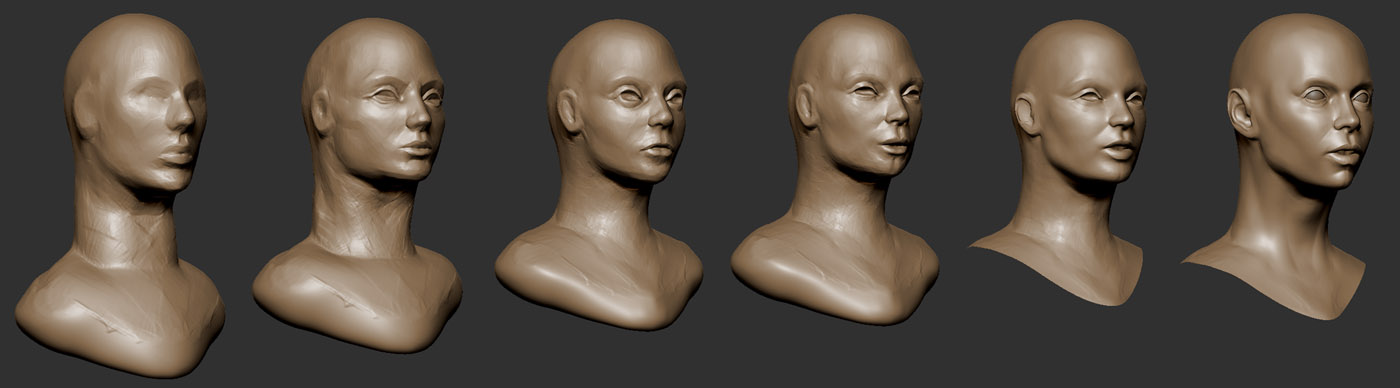Viewport: 1400px width, 388px height.
Task: Pick the fourth sculpt stage bust from left
Action: click(835, 169)
